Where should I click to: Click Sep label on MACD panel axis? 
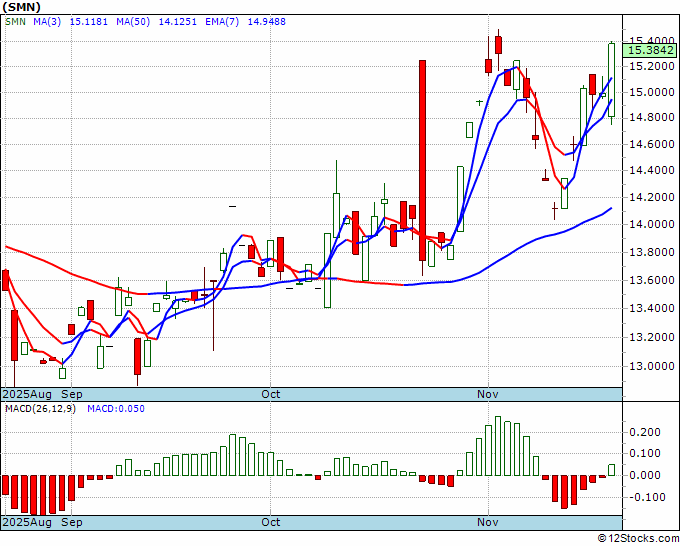click(72, 522)
